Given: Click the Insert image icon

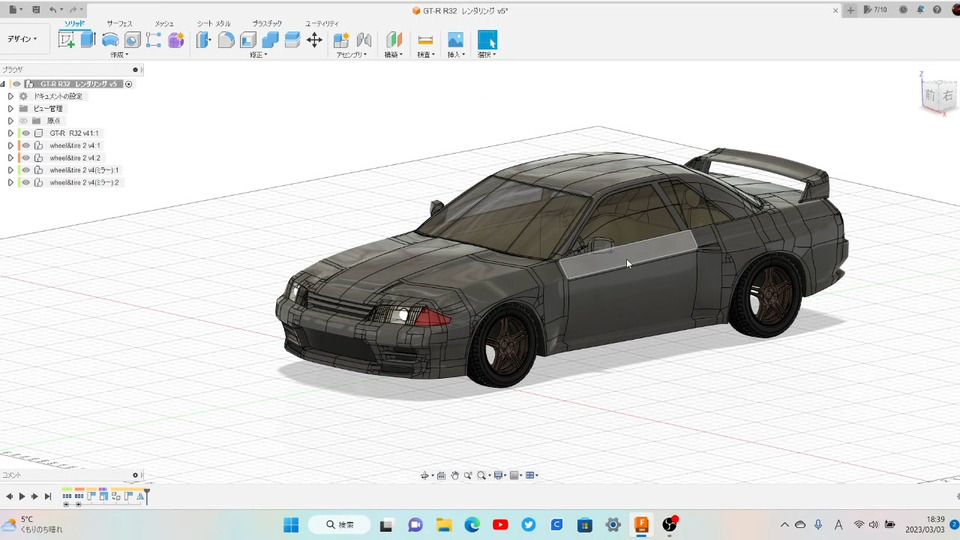Looking at the screenshot, I should tap(456, 40).
